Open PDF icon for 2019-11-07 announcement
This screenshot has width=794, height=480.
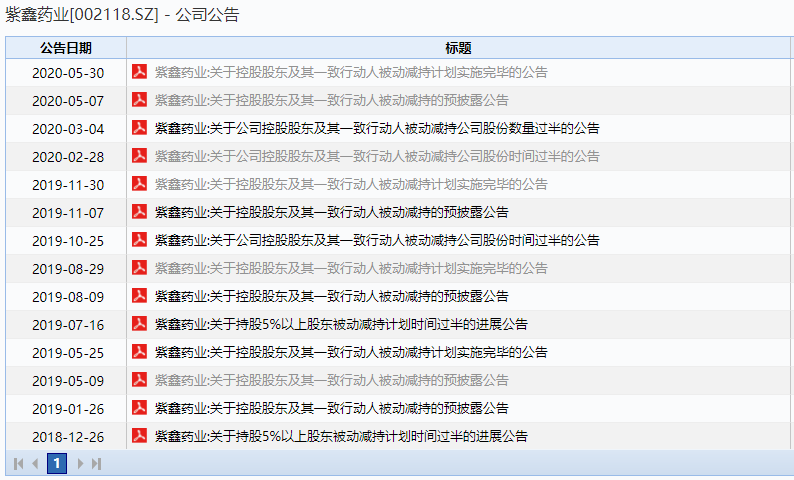coord(139,211)
